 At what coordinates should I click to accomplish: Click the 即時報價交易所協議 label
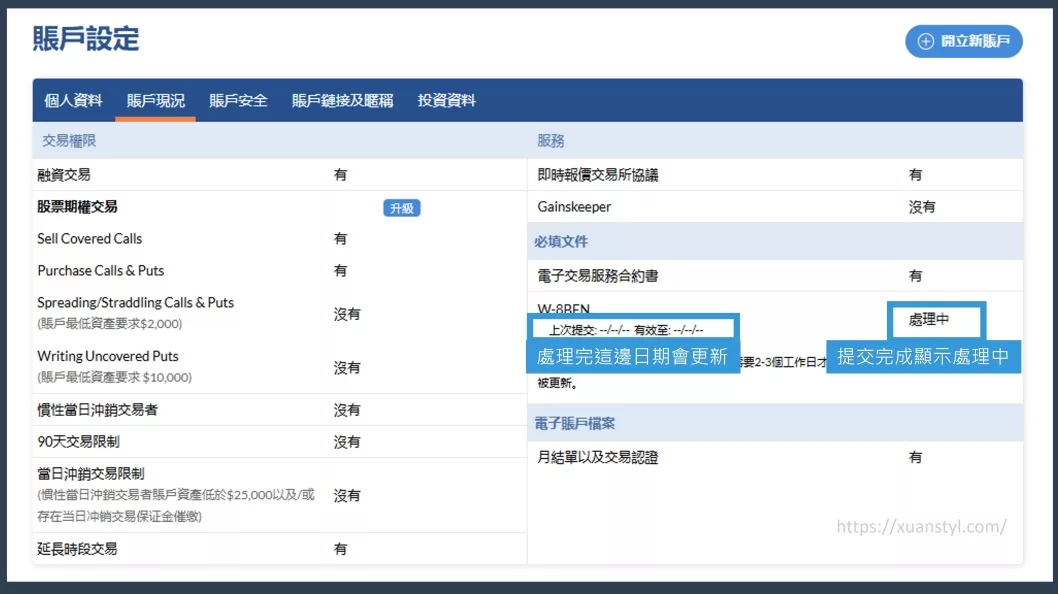pyautogui.click(x=598, y=175)
